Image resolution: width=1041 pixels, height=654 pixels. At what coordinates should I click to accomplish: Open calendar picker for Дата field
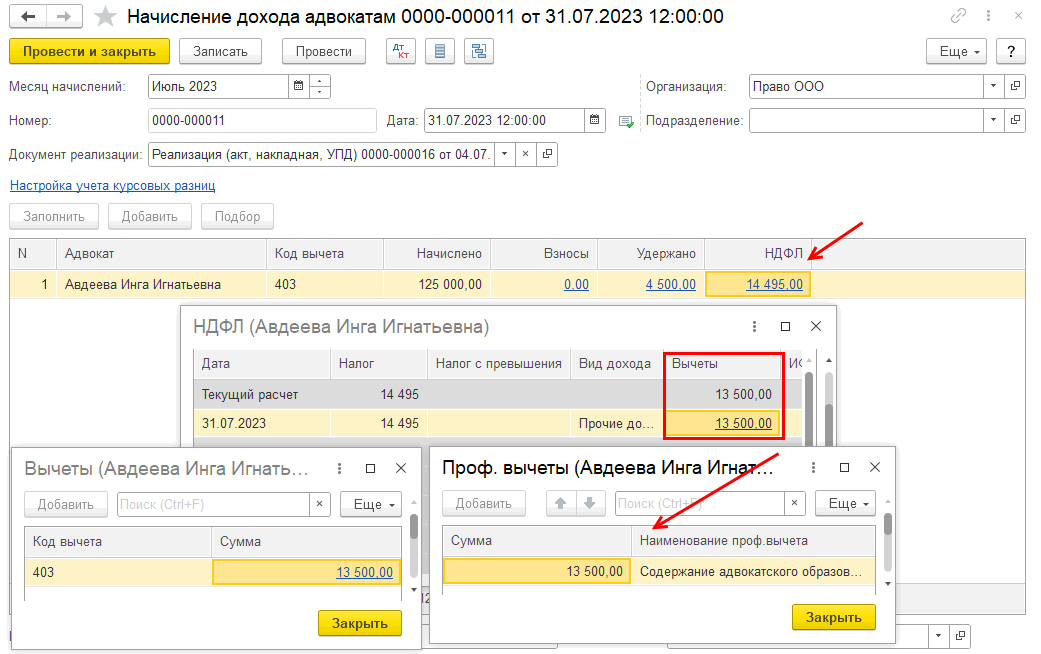pos(595,121)
